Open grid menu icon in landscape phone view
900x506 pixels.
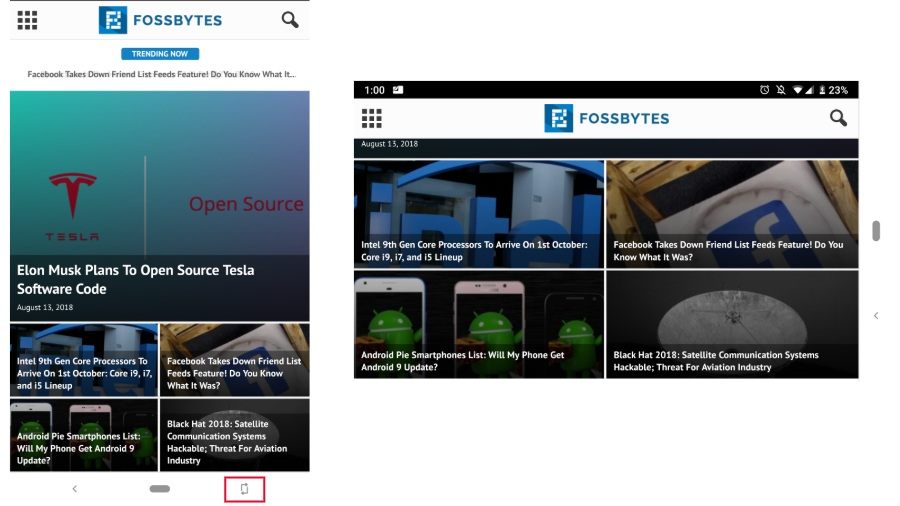point(372,119)
